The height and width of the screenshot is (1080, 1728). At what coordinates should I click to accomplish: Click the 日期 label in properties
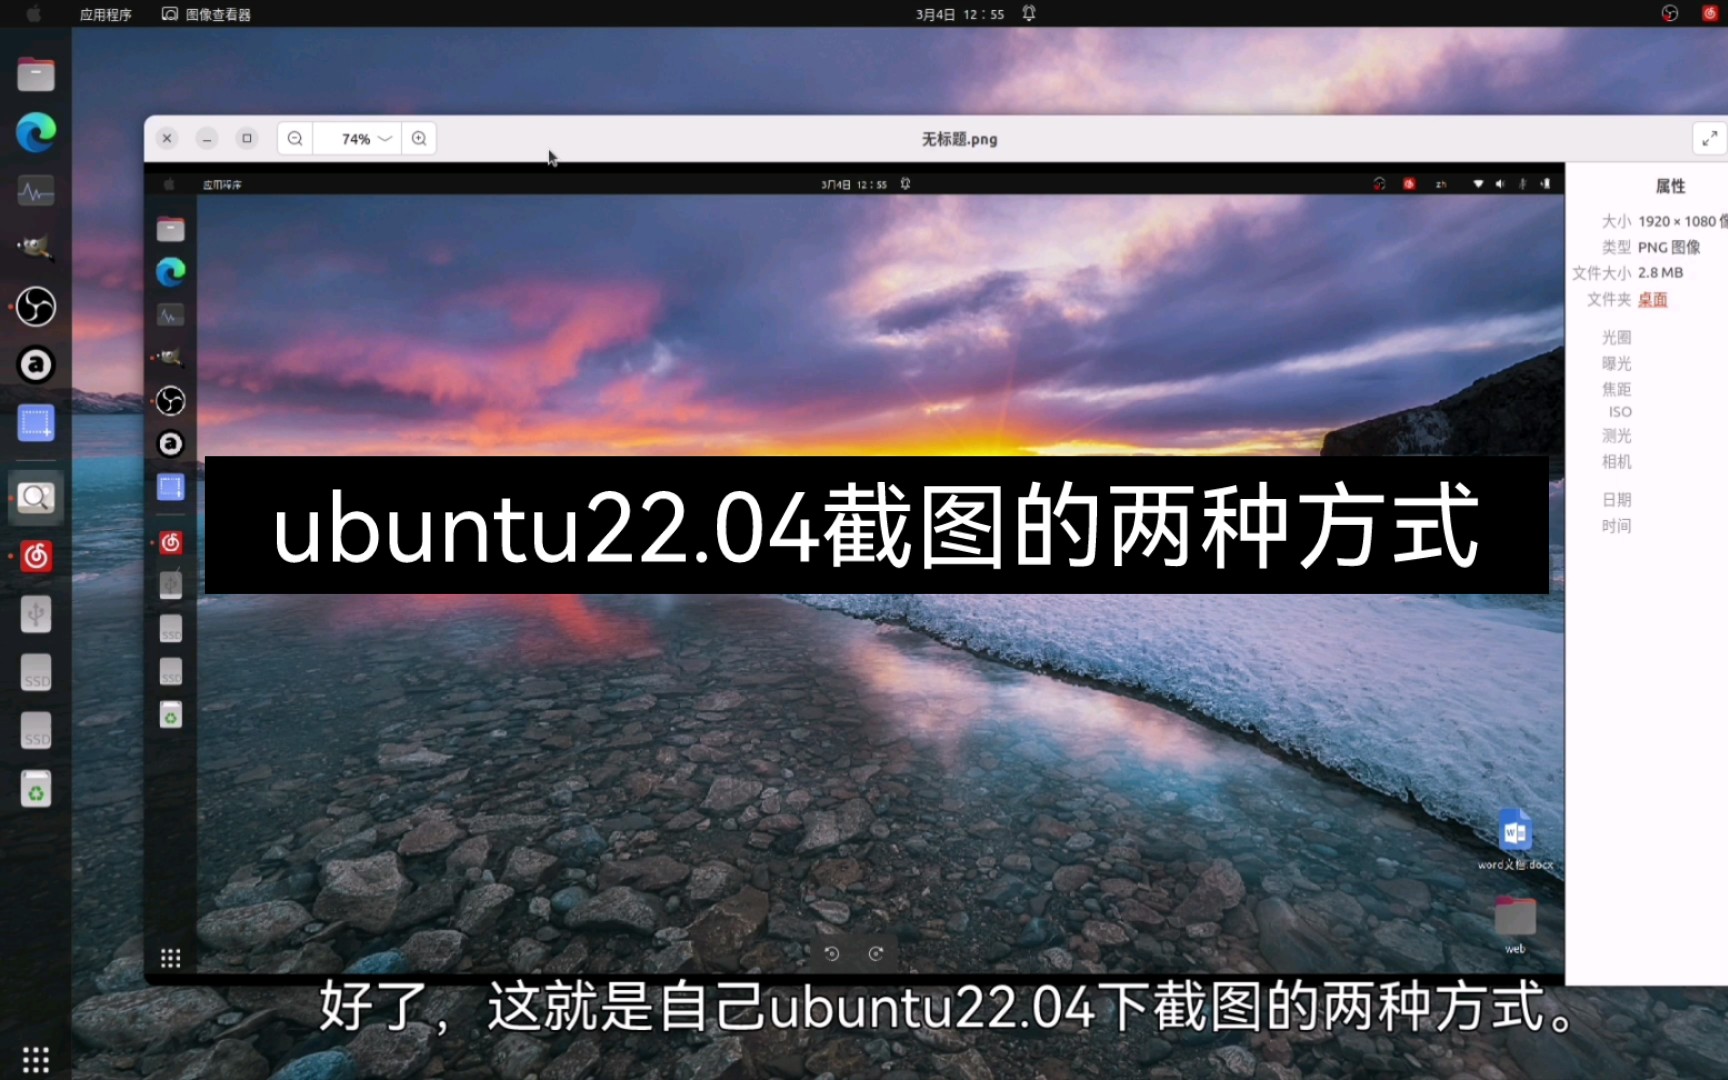(x=1616, y=499)
